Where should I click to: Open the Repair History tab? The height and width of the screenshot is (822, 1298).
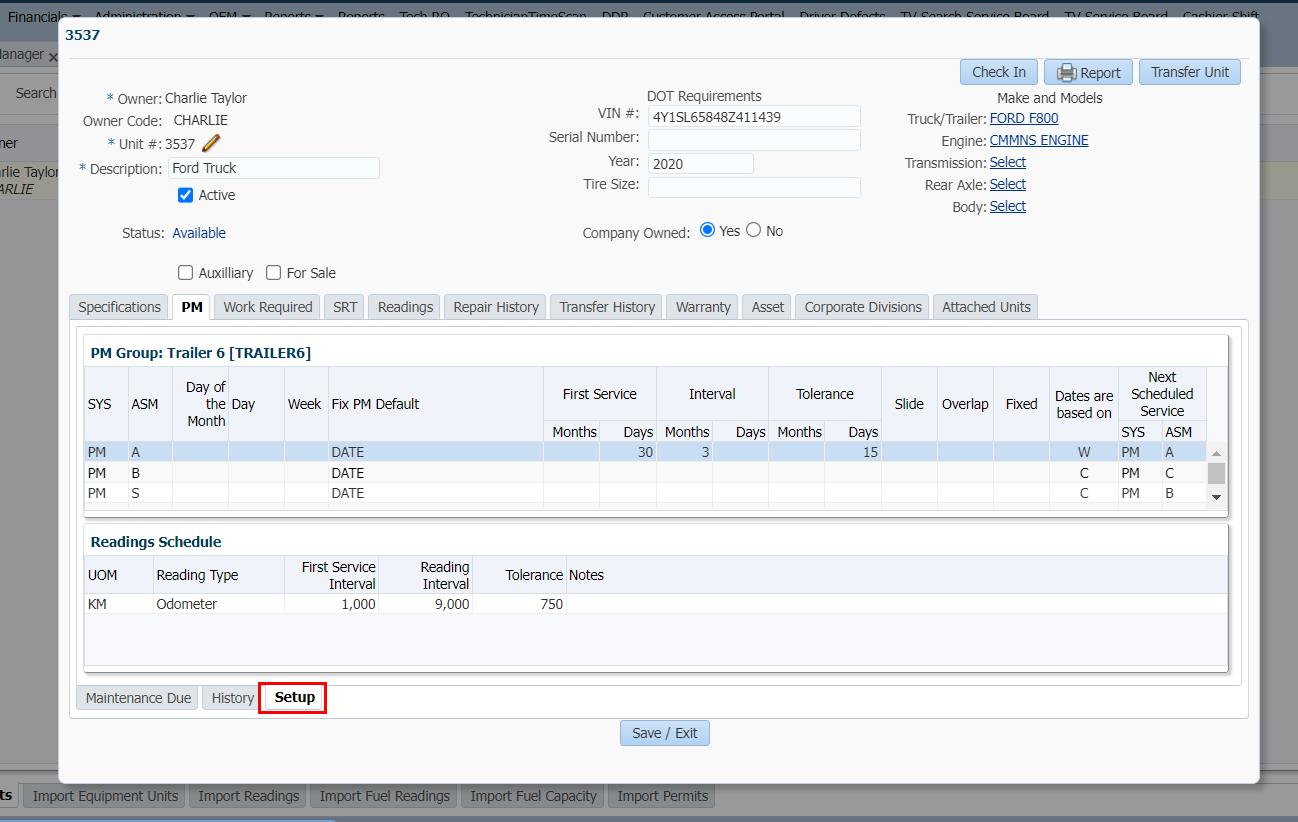pyautogui.click(x=496, y=307)
